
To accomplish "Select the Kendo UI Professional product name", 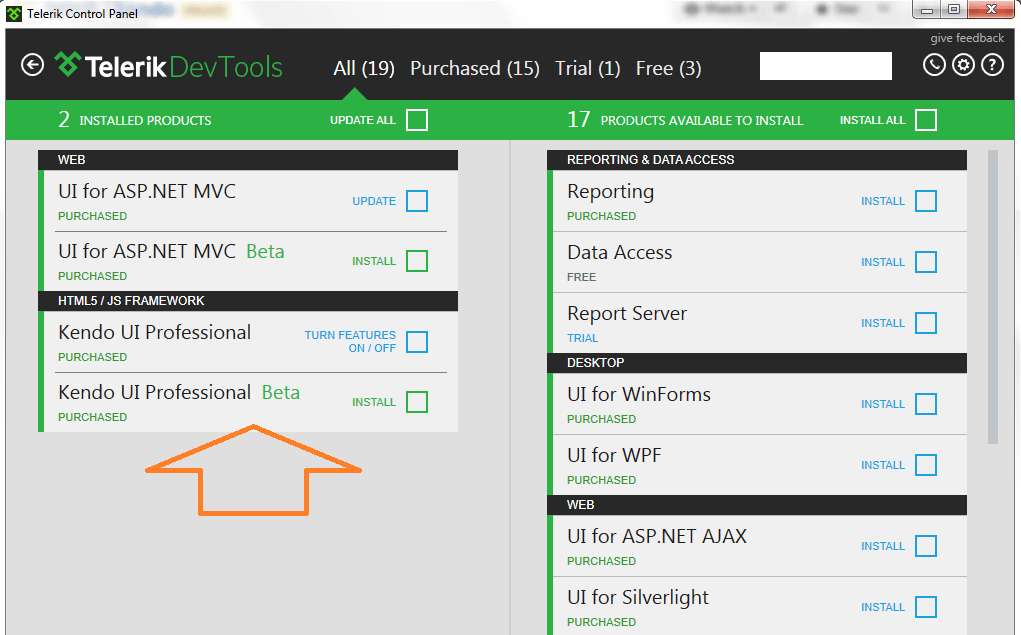I will [154, 332].
